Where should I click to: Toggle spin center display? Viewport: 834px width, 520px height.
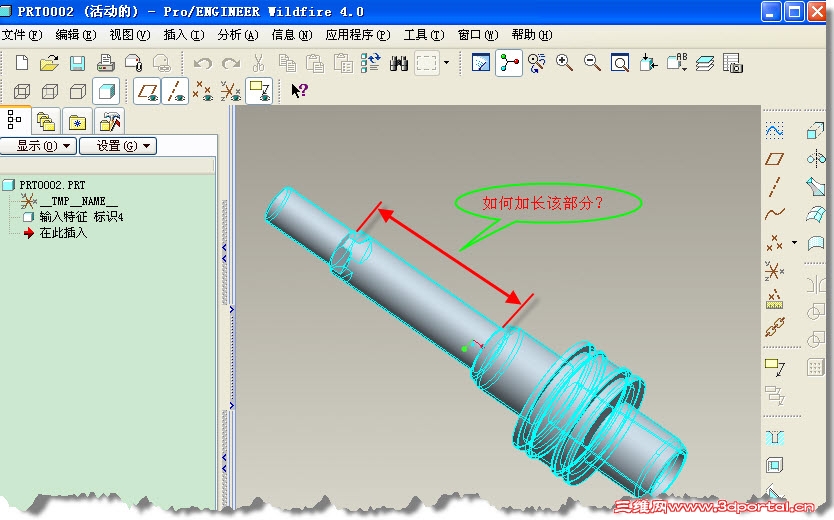tap(508, 63)
